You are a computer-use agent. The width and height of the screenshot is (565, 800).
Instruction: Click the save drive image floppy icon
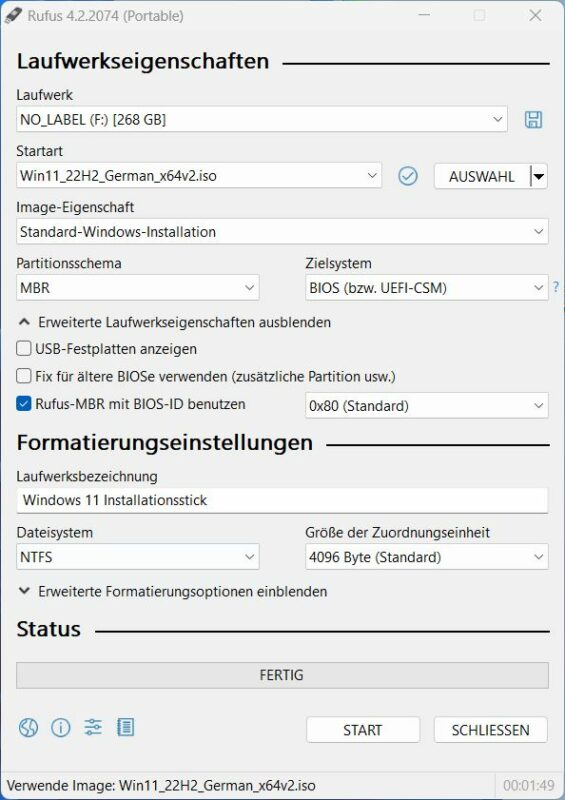(x=533, y=119)
